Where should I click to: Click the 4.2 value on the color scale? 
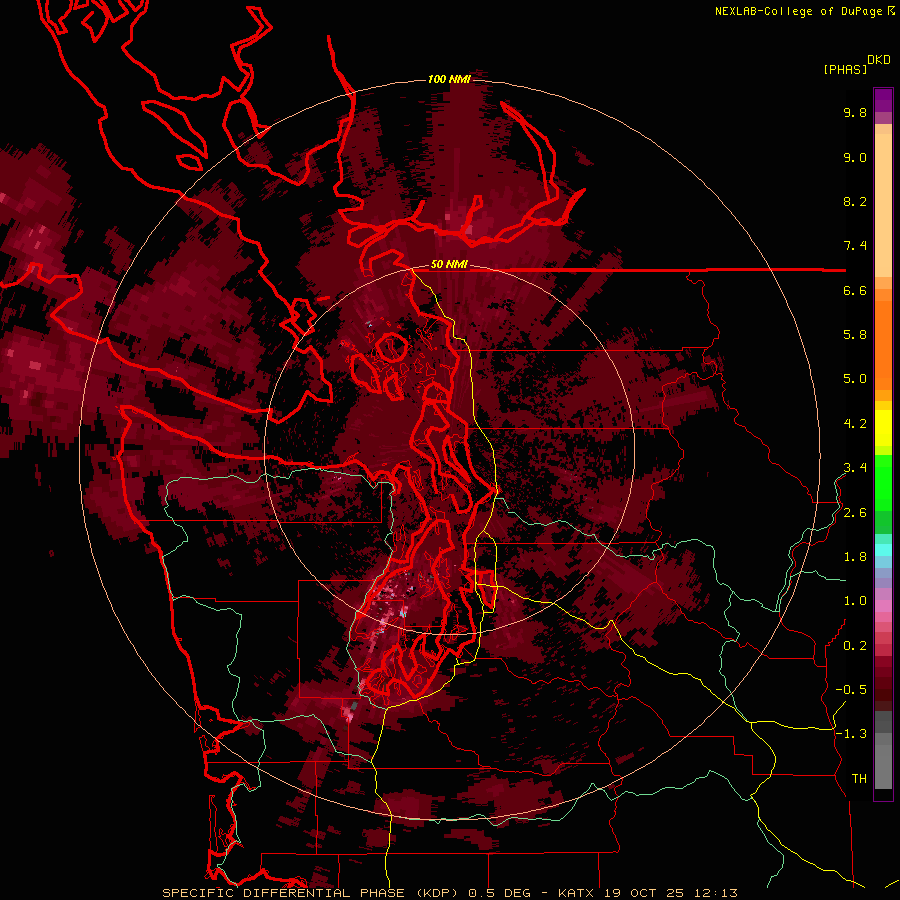pos(855,424)
